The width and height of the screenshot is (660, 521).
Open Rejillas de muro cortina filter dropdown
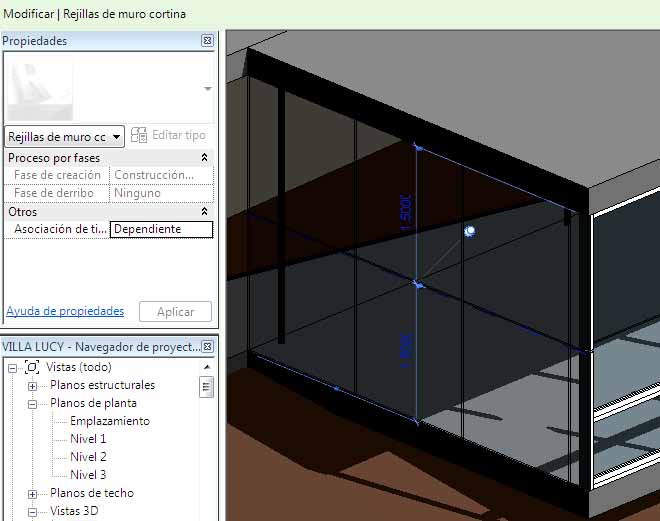(117, 136)
